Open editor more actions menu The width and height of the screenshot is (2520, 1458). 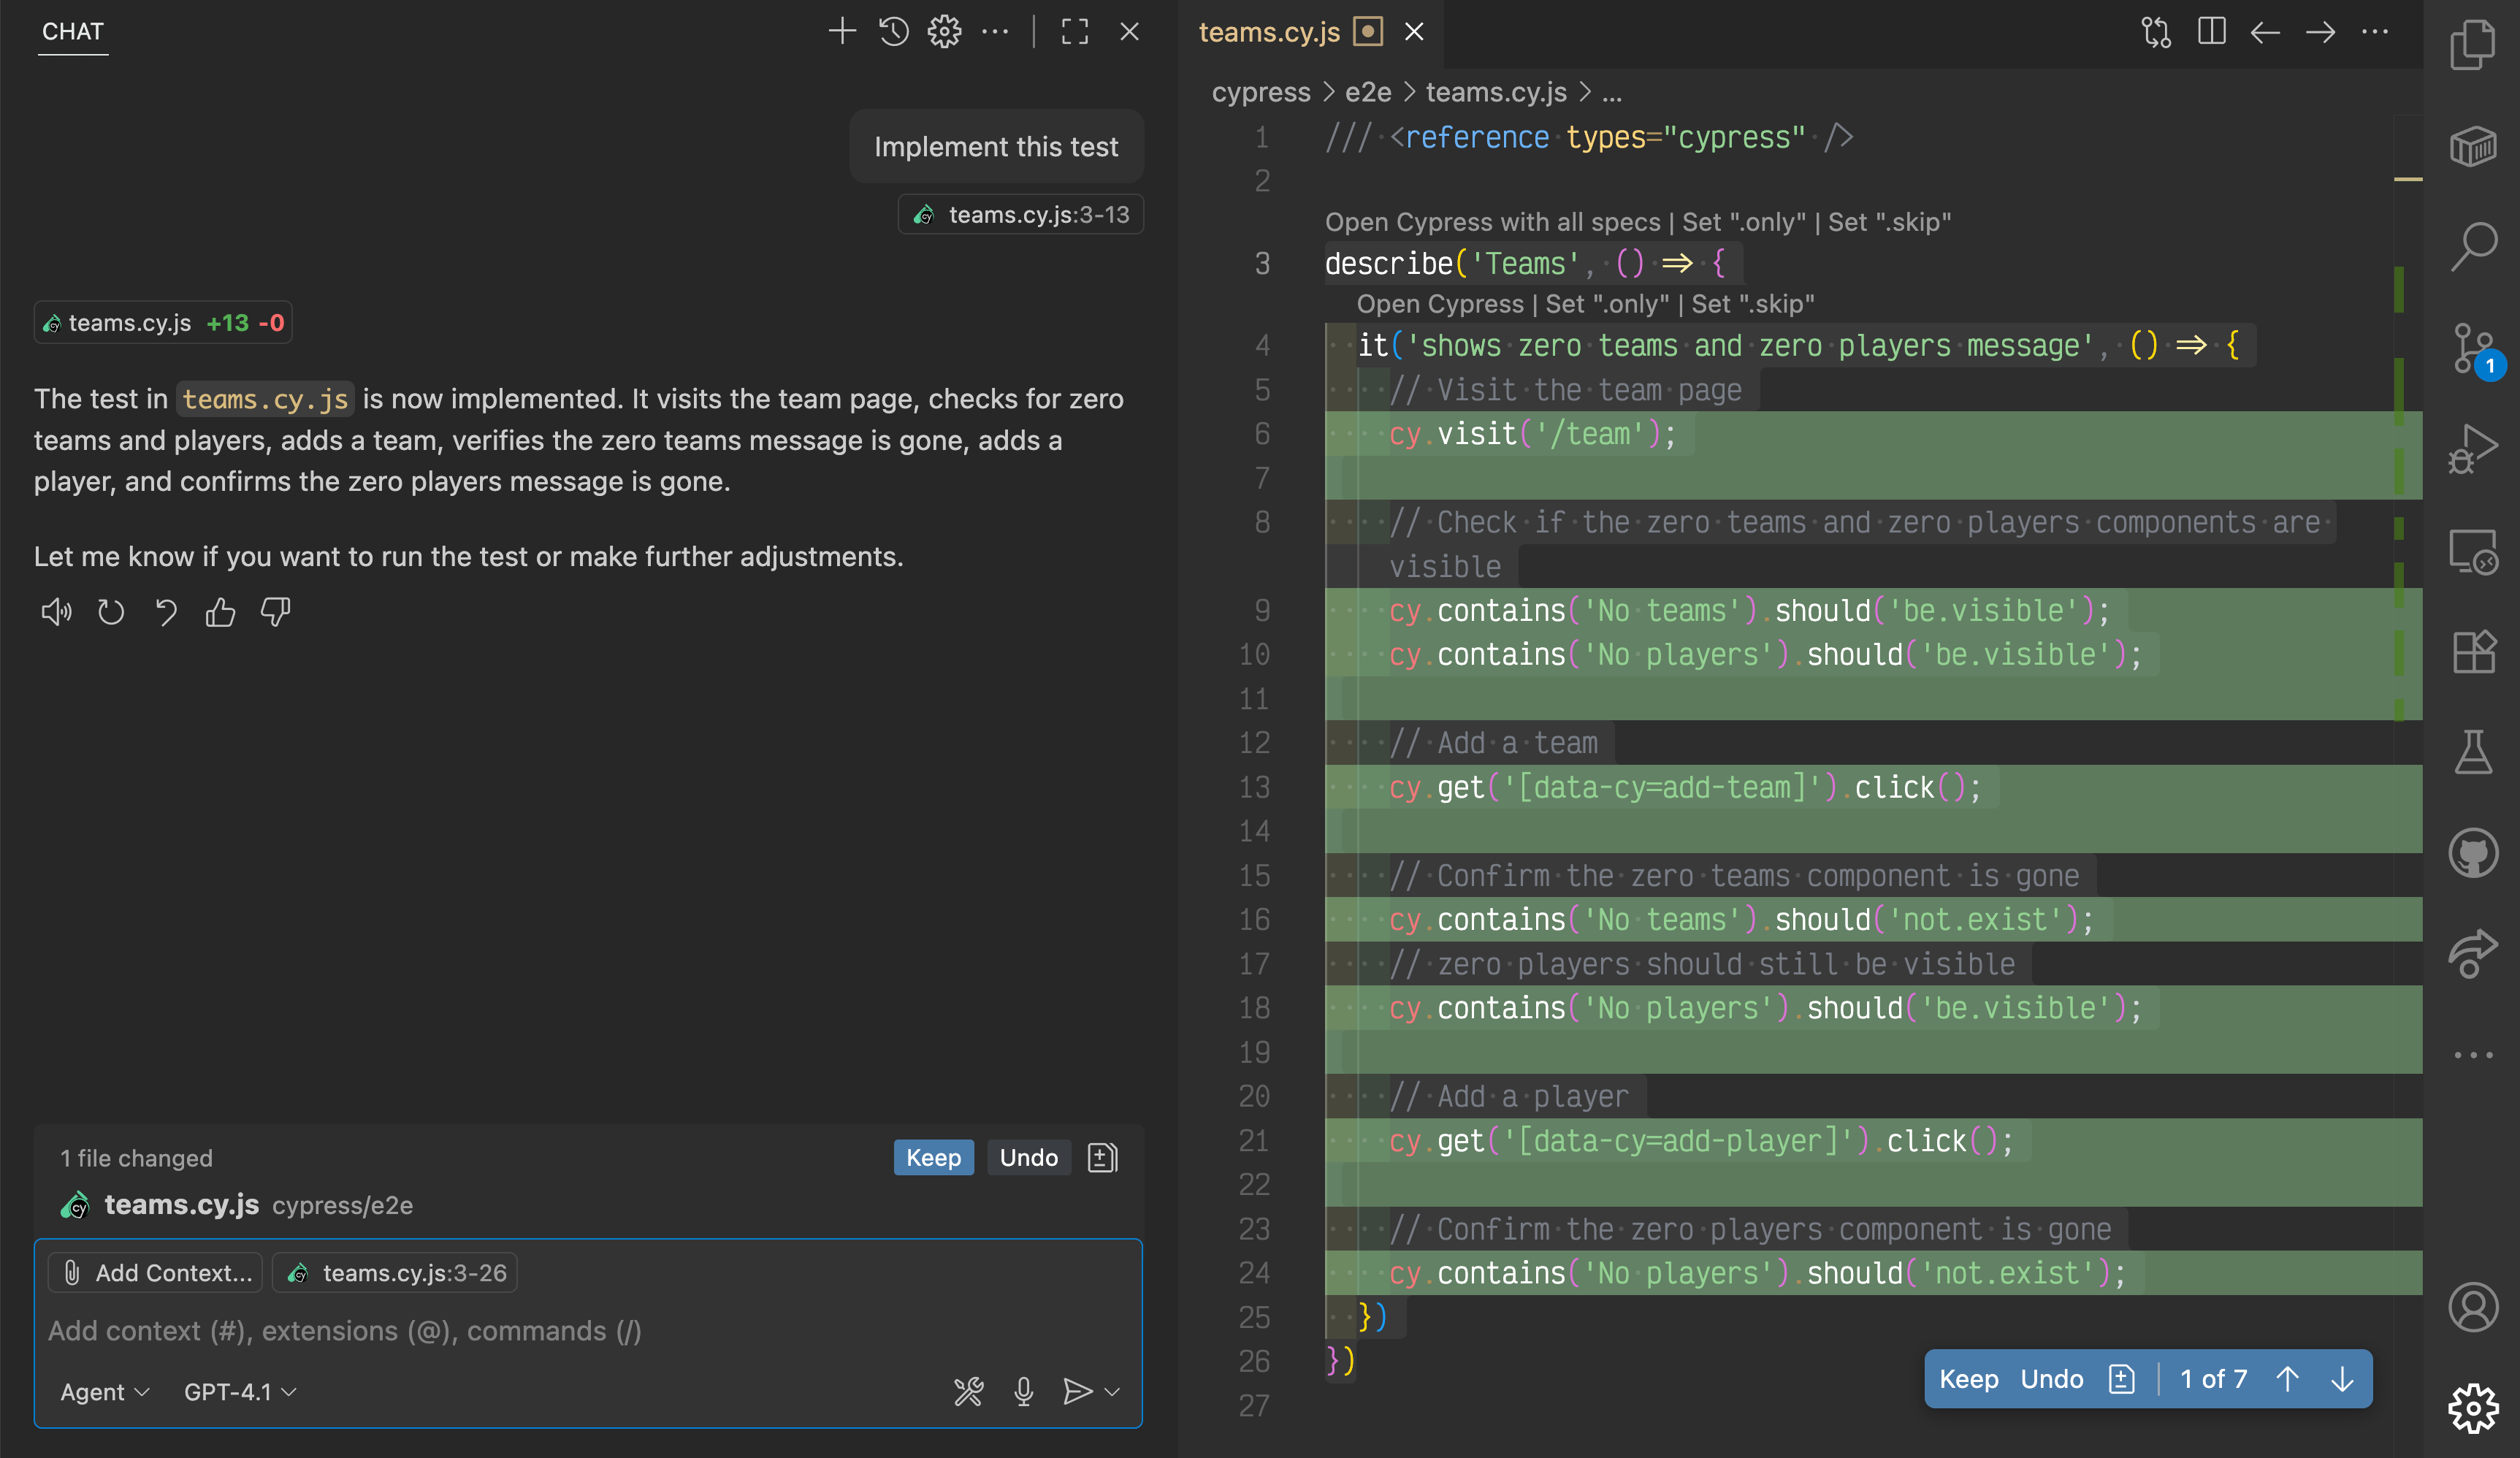(x=2375, y=32)
